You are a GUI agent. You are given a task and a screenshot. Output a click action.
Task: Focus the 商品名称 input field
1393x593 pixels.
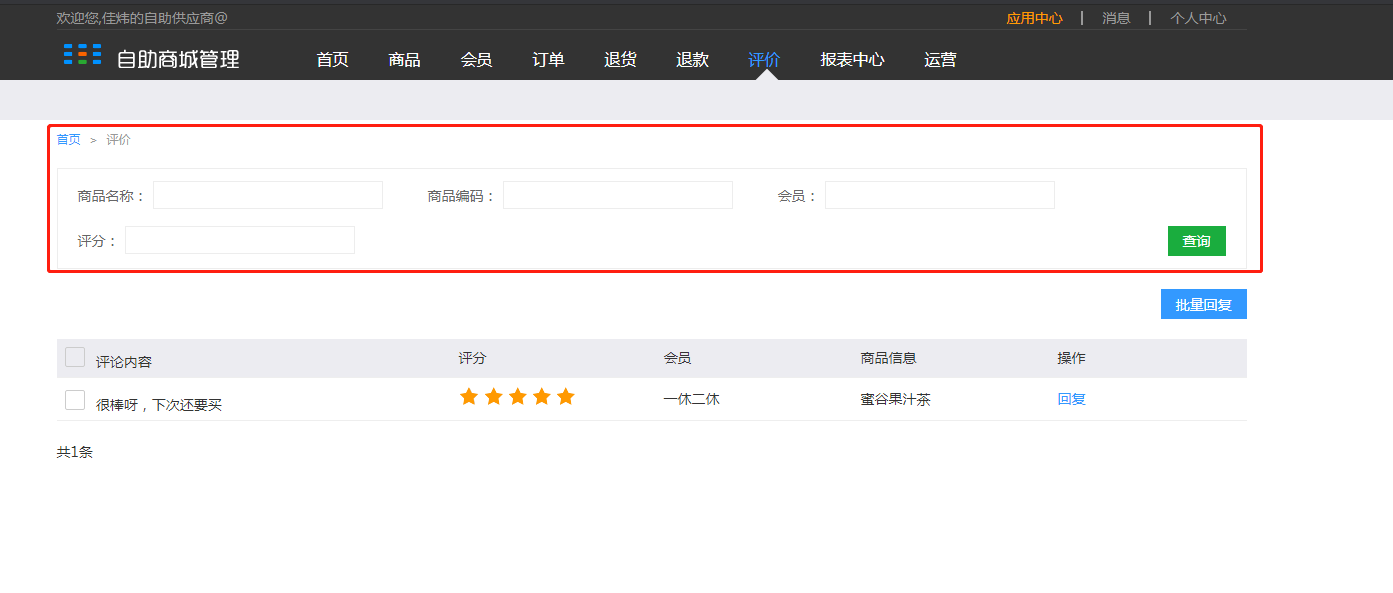[268, 195]
